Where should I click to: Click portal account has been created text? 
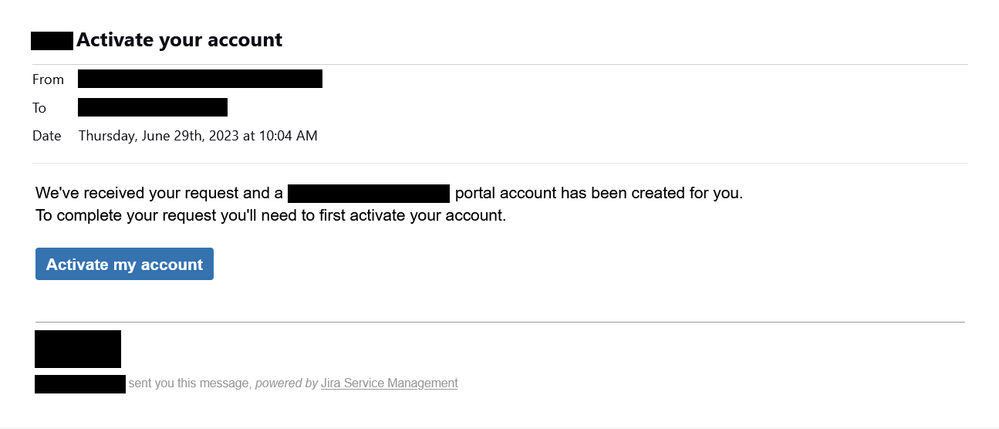599,193
